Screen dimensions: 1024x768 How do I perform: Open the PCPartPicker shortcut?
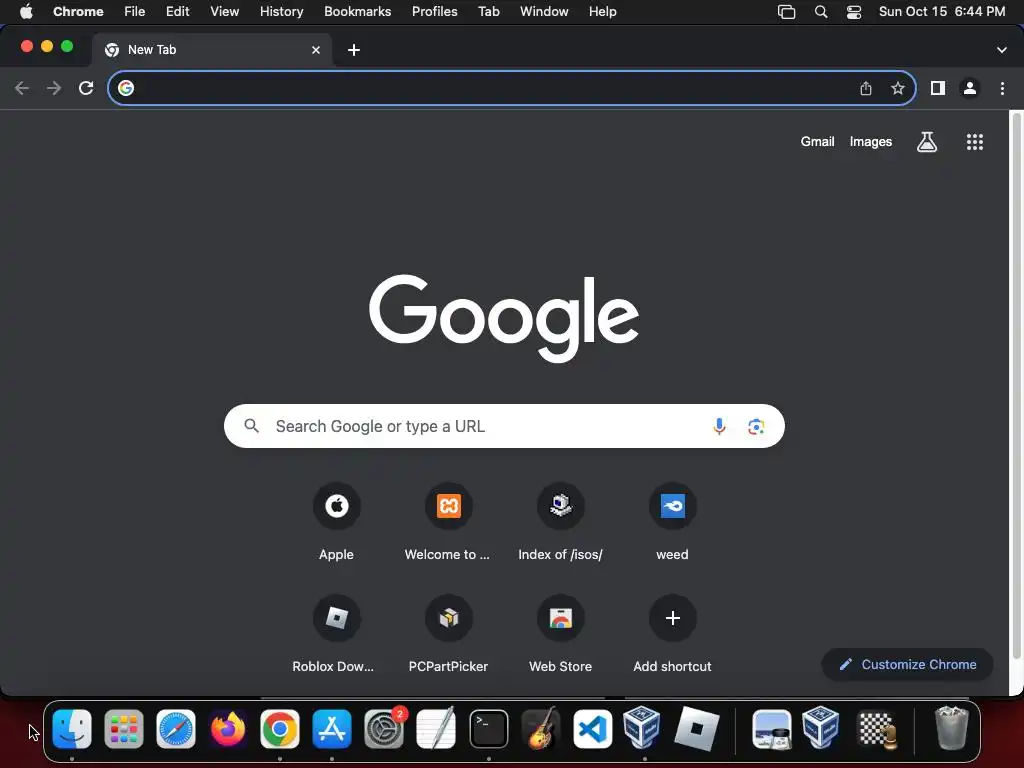click(448, 634)
